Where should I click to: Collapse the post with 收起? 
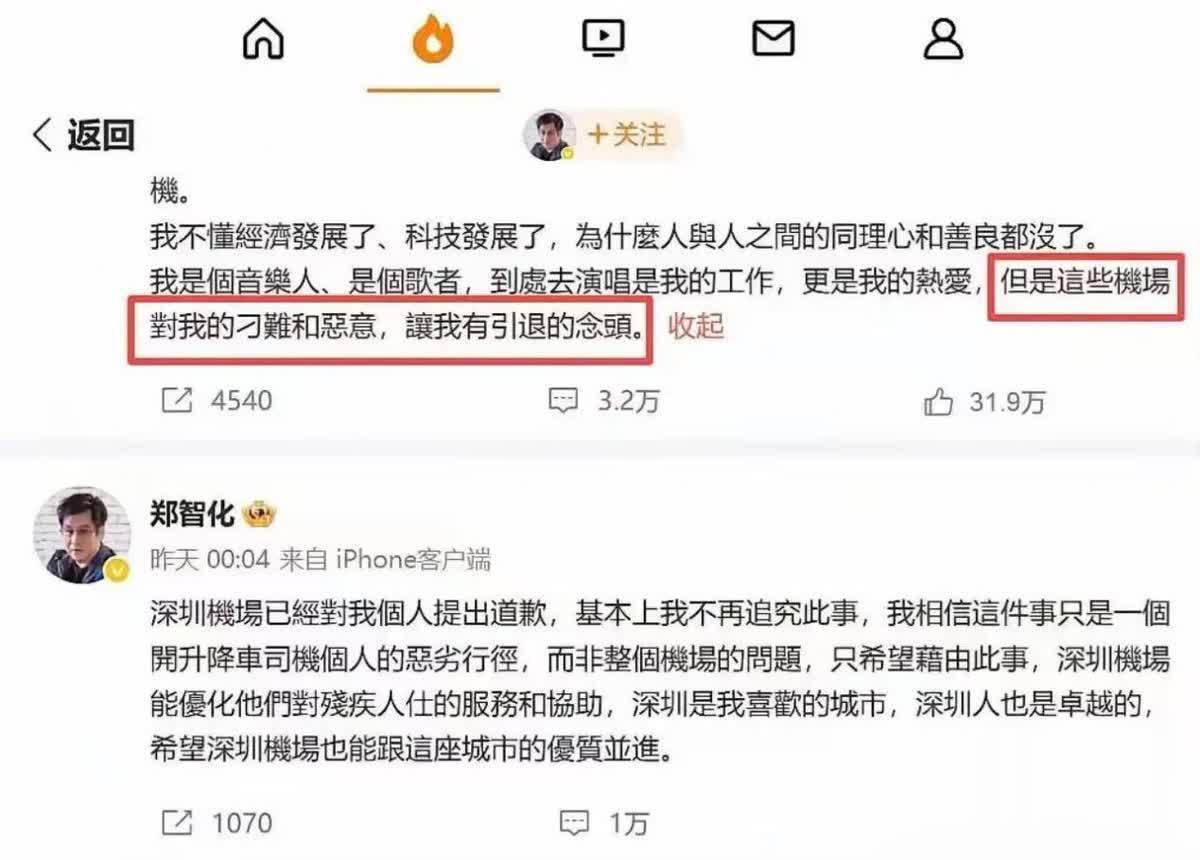696,326
